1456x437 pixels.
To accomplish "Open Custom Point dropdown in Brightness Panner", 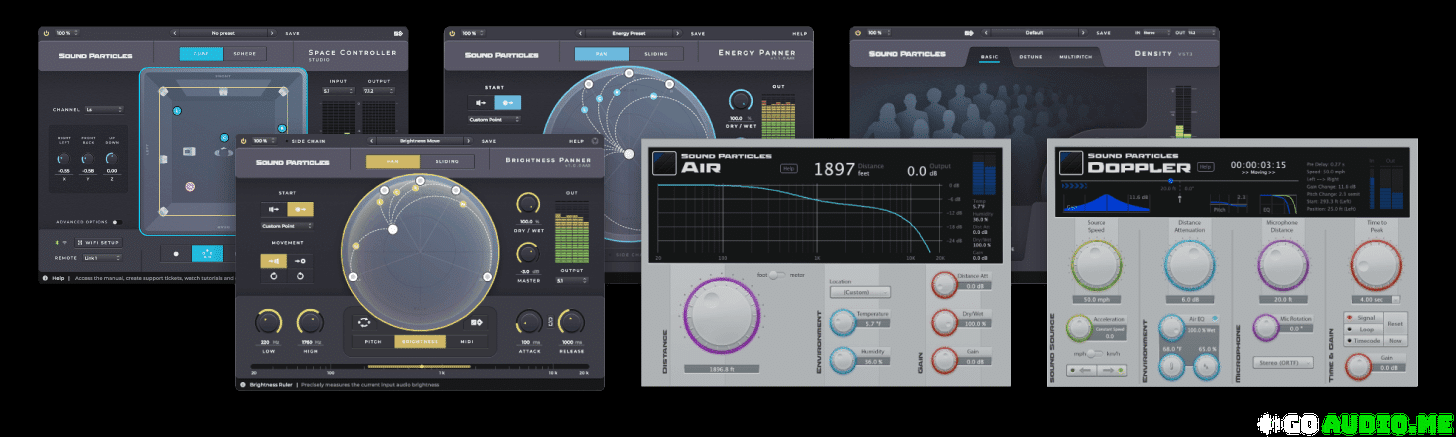I will [287, 226].
